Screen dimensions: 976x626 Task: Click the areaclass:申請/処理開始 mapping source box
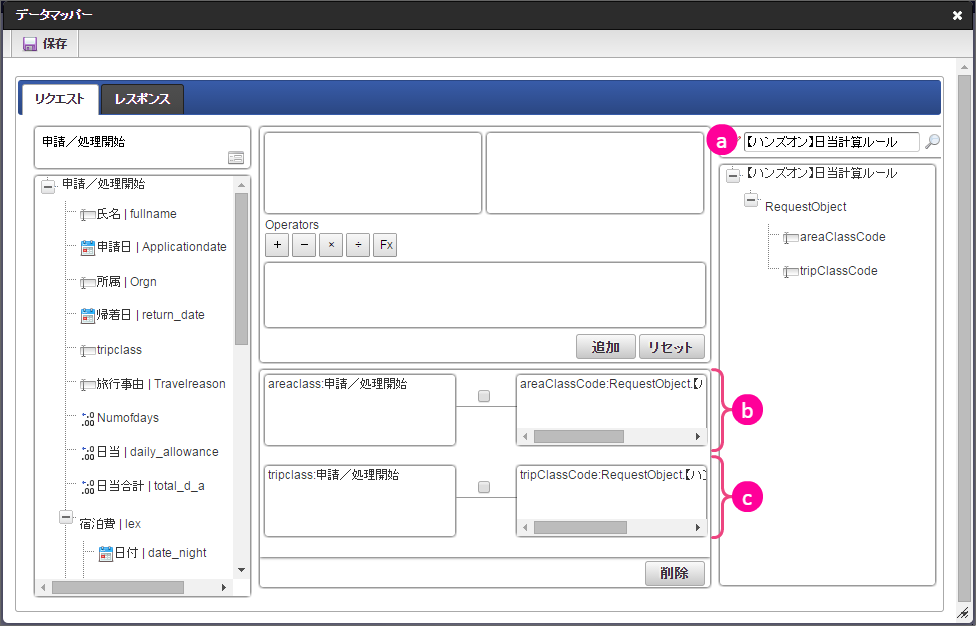(x=360, y=410)
